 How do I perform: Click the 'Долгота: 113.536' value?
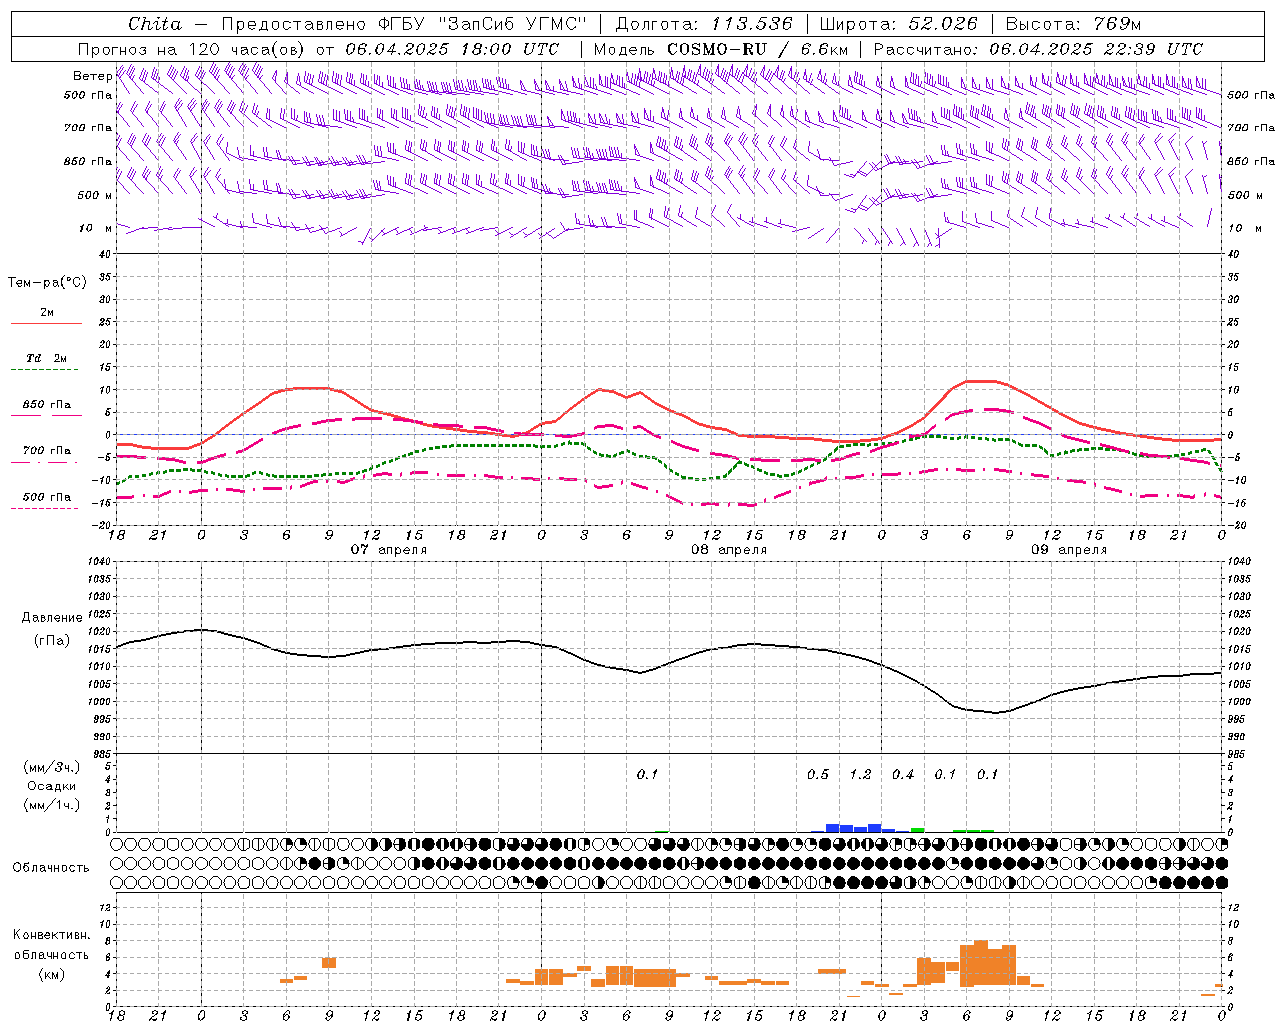(x=704, y=24)
